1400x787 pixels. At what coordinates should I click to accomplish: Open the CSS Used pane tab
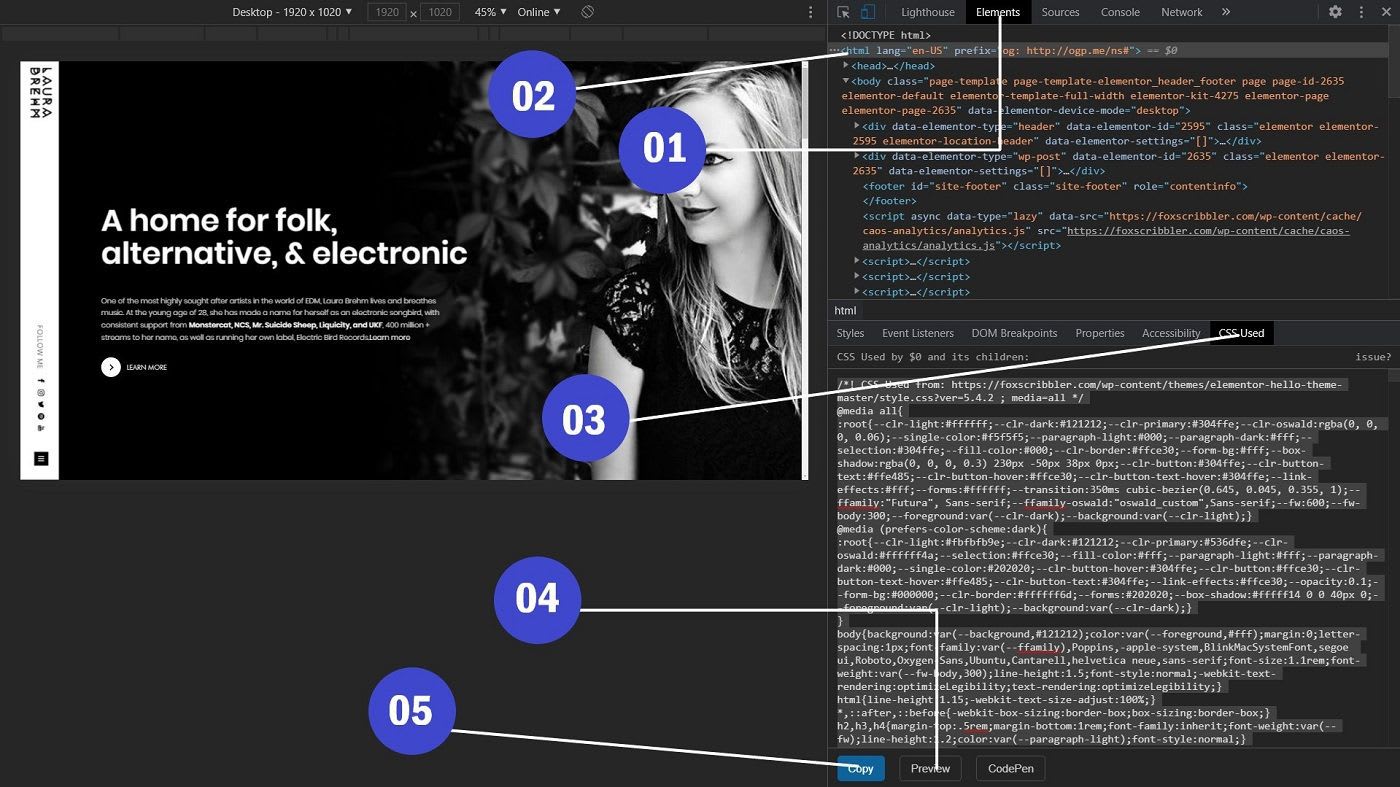pos(1241,333)
